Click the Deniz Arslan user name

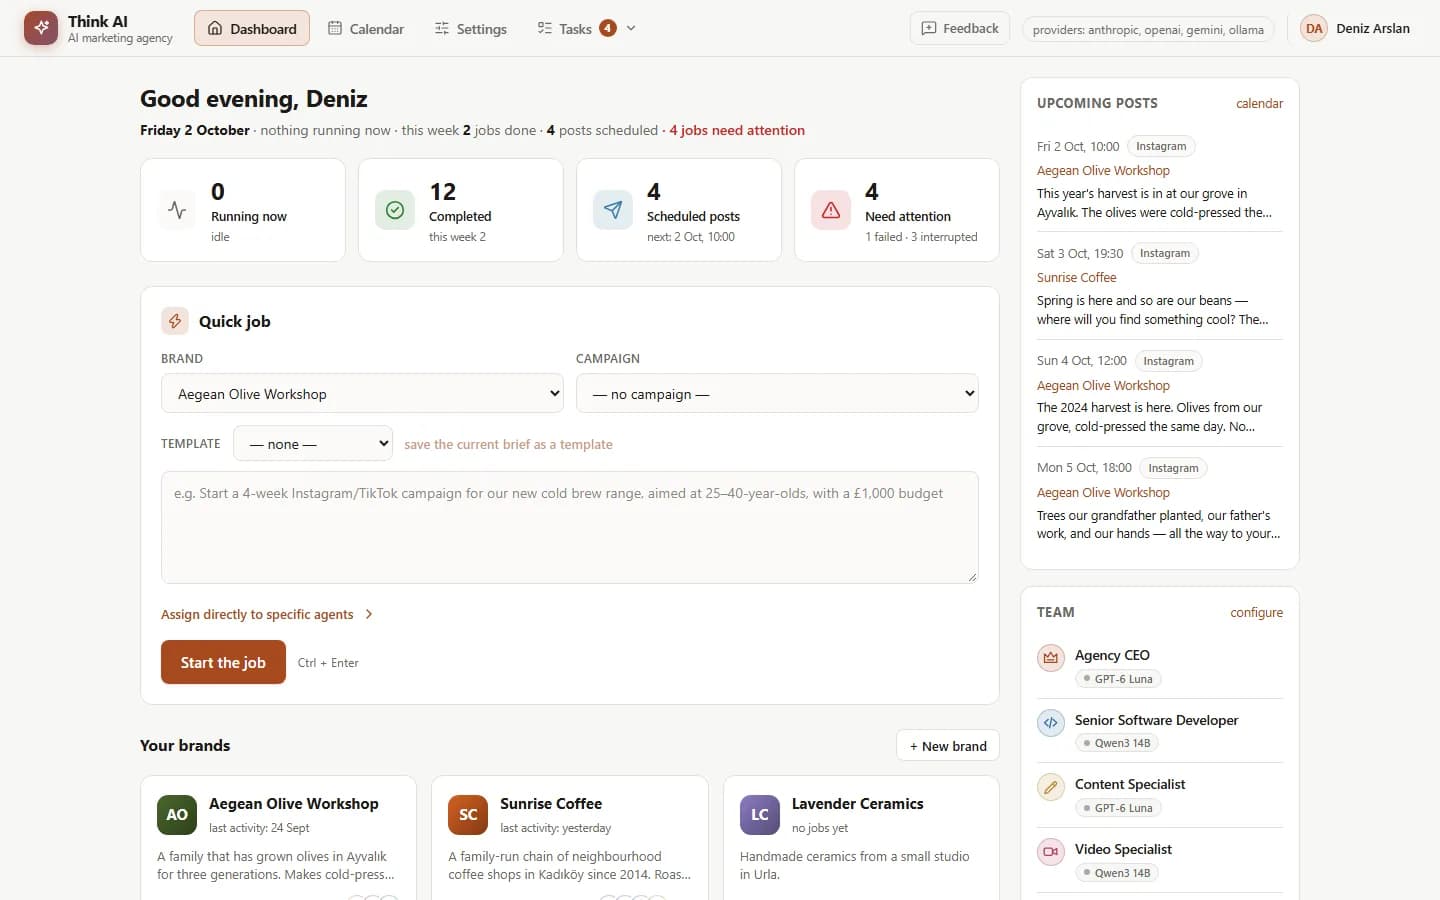point(1373,28)
